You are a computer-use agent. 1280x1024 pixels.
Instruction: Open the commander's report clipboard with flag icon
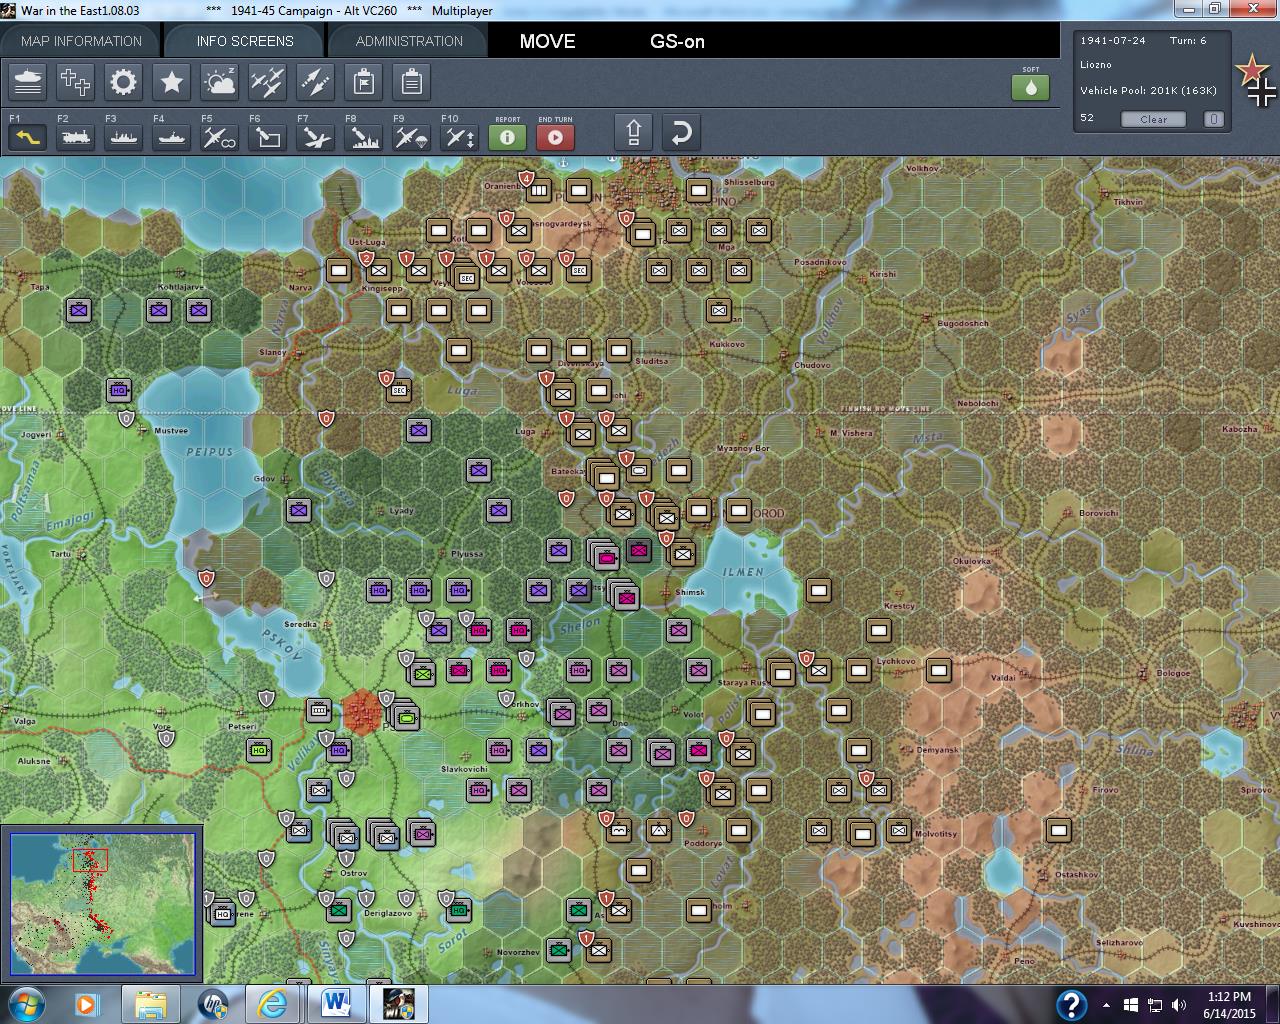point(364,82)
